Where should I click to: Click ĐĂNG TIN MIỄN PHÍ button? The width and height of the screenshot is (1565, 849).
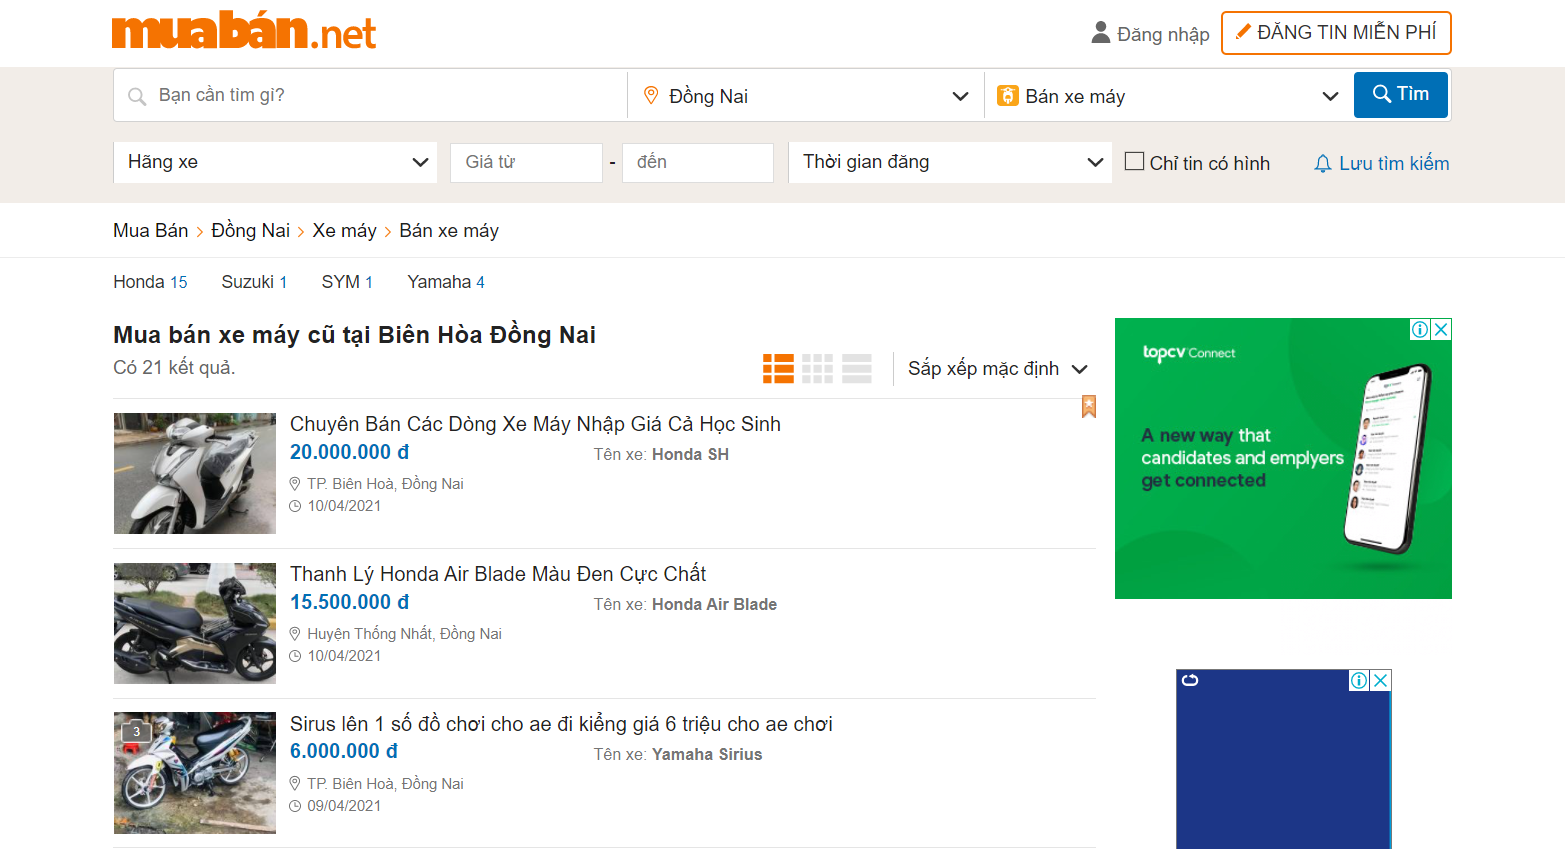pyautogui.click(x=1336, y=33)
